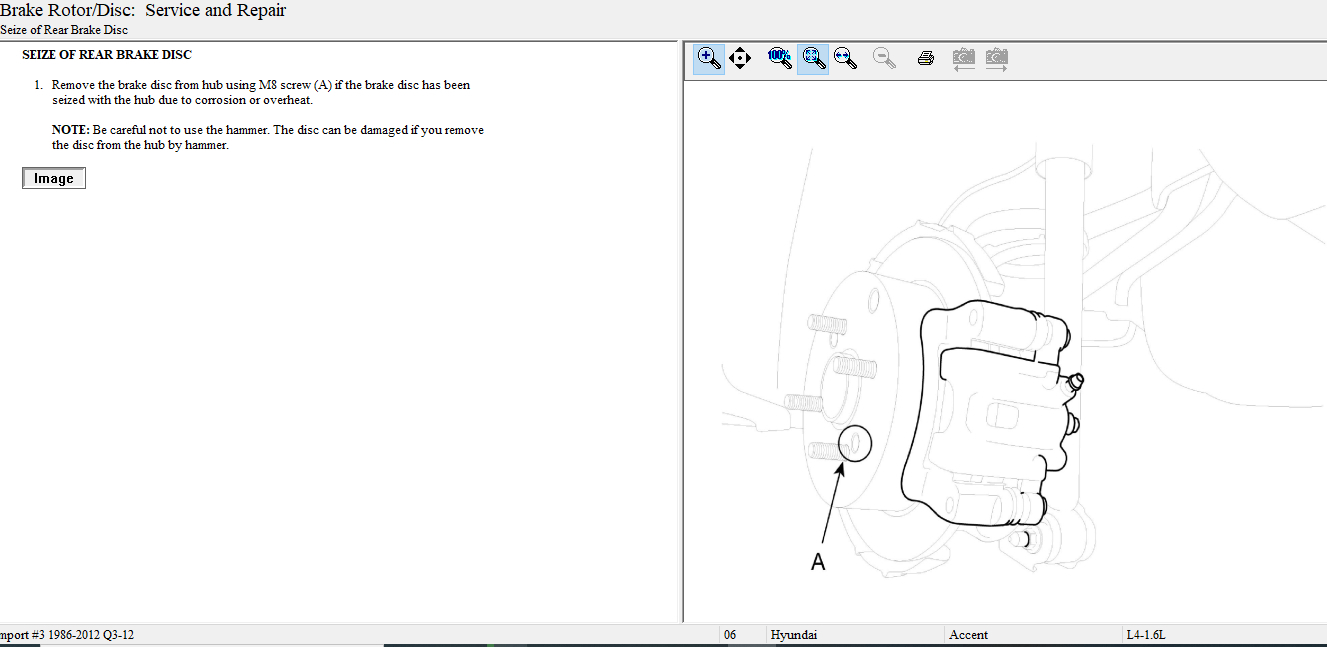Zoom image to 100% size
1327x647 pixels.
coord(779,58)
